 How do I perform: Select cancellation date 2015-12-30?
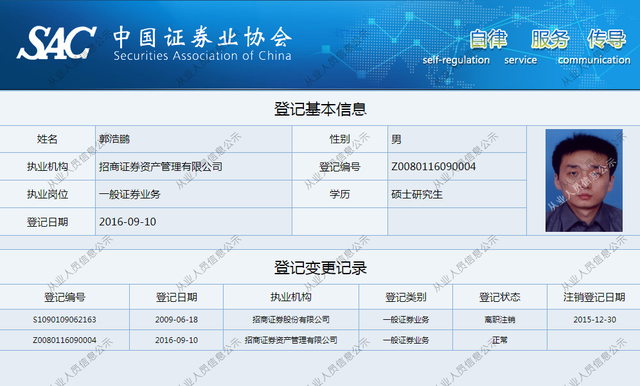595,319
